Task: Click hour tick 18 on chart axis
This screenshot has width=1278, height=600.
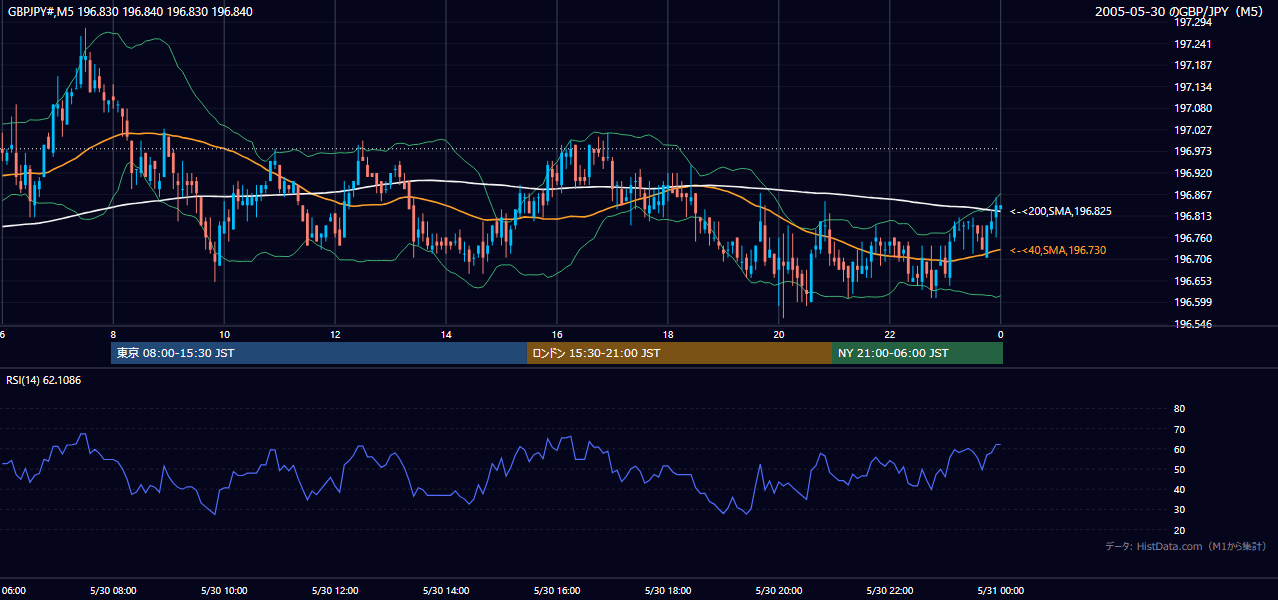Action: coord(668,334)
